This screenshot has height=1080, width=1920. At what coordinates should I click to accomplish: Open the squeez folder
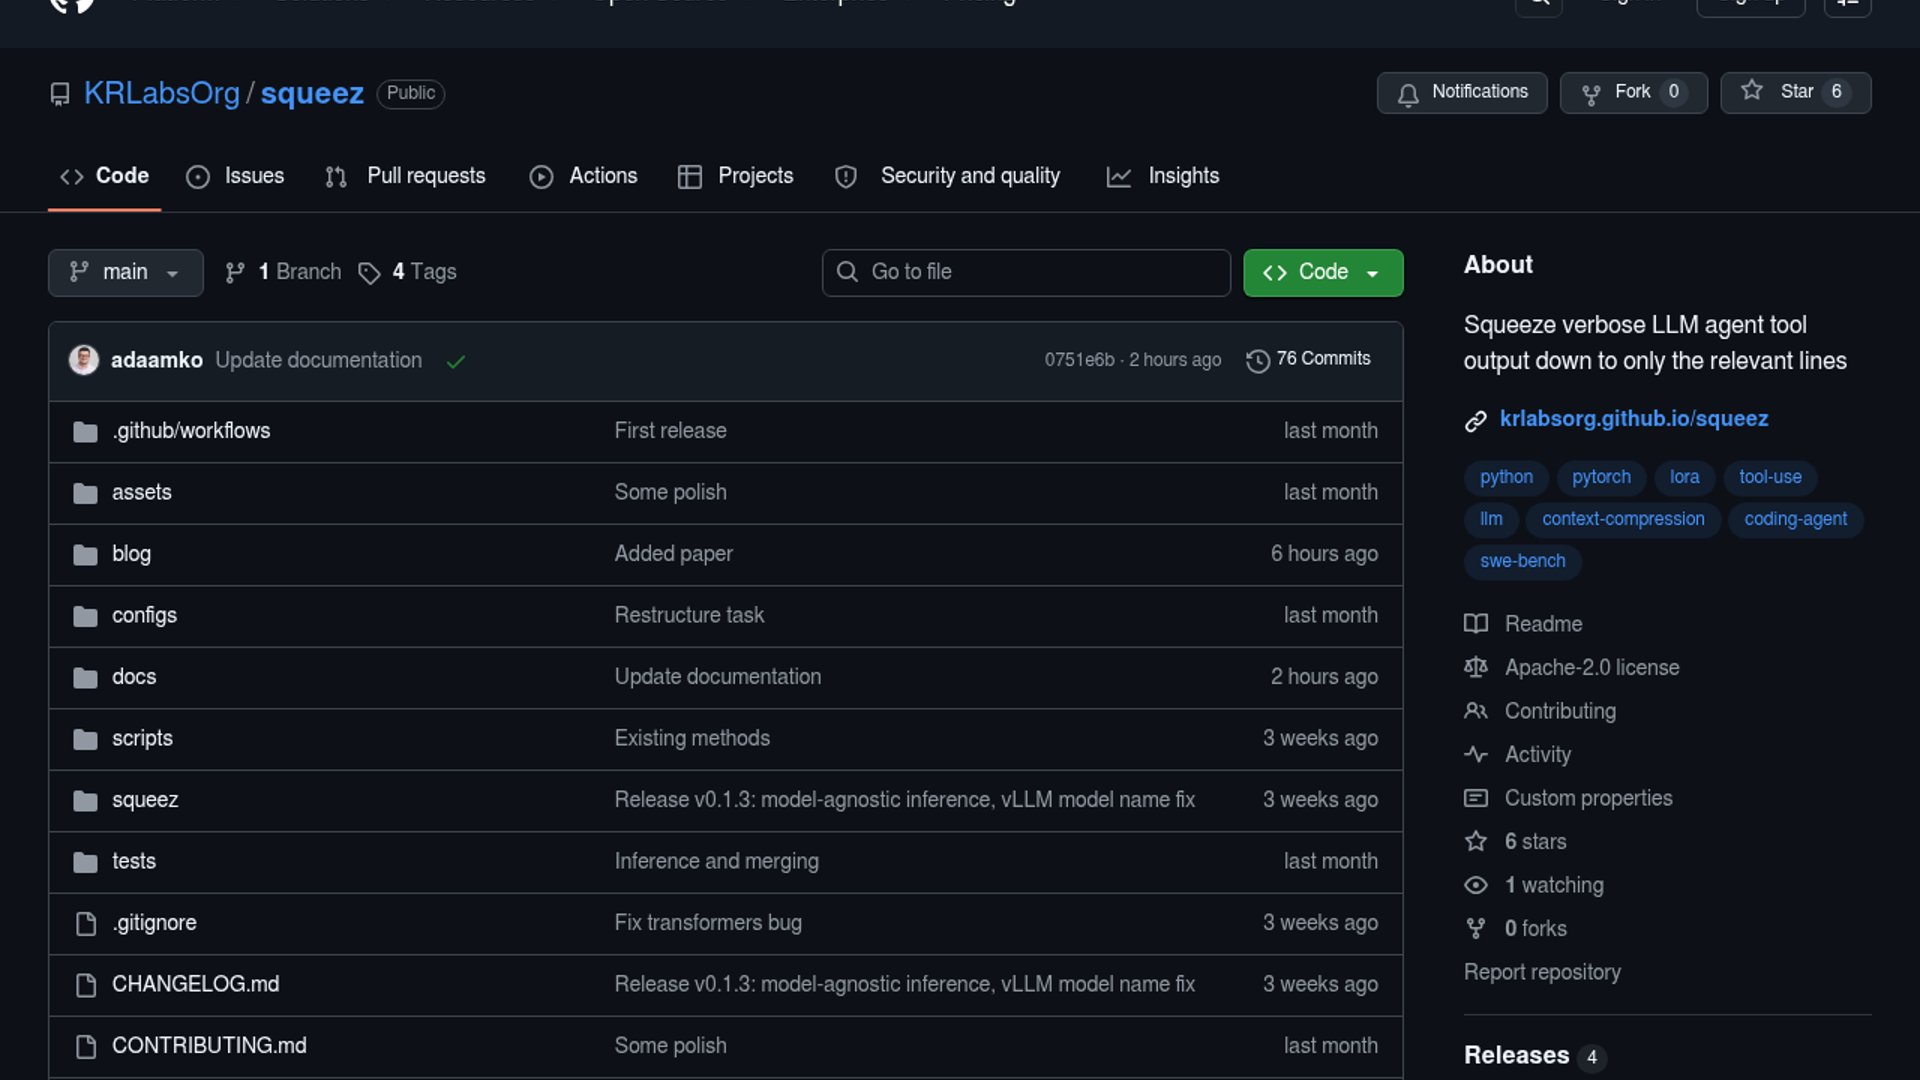(x=145, y=800)
